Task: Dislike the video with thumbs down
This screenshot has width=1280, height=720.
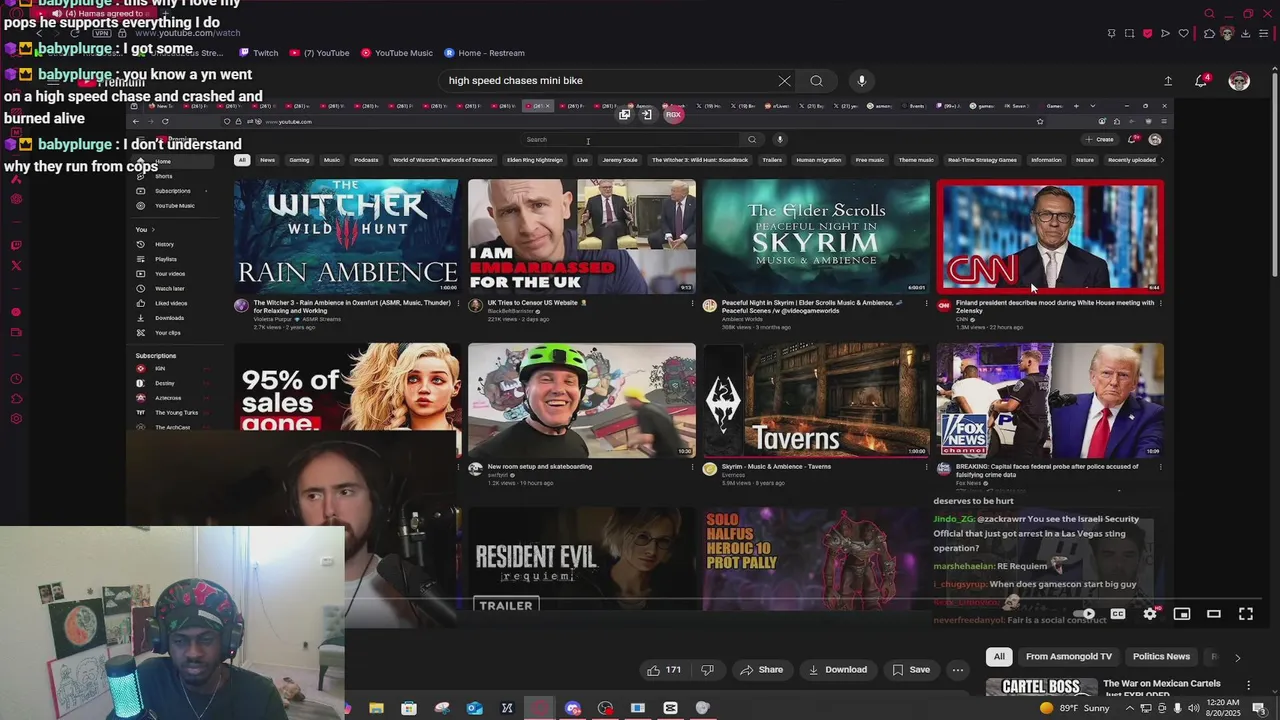Action: pos(708,670)
